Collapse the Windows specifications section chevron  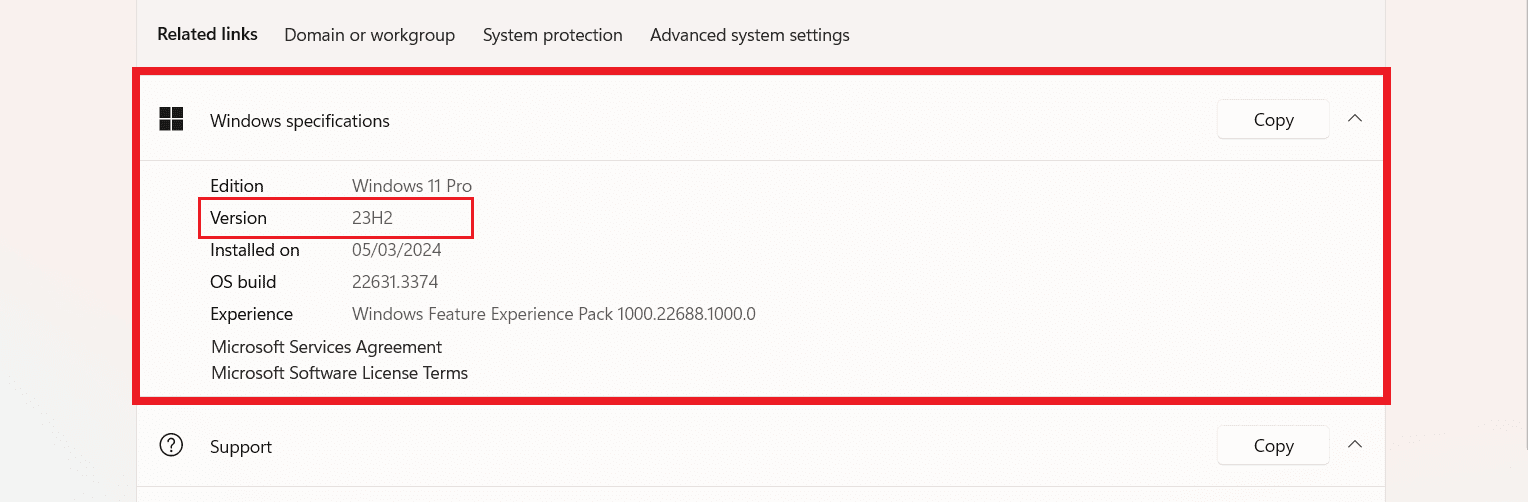pos(1355,119)
